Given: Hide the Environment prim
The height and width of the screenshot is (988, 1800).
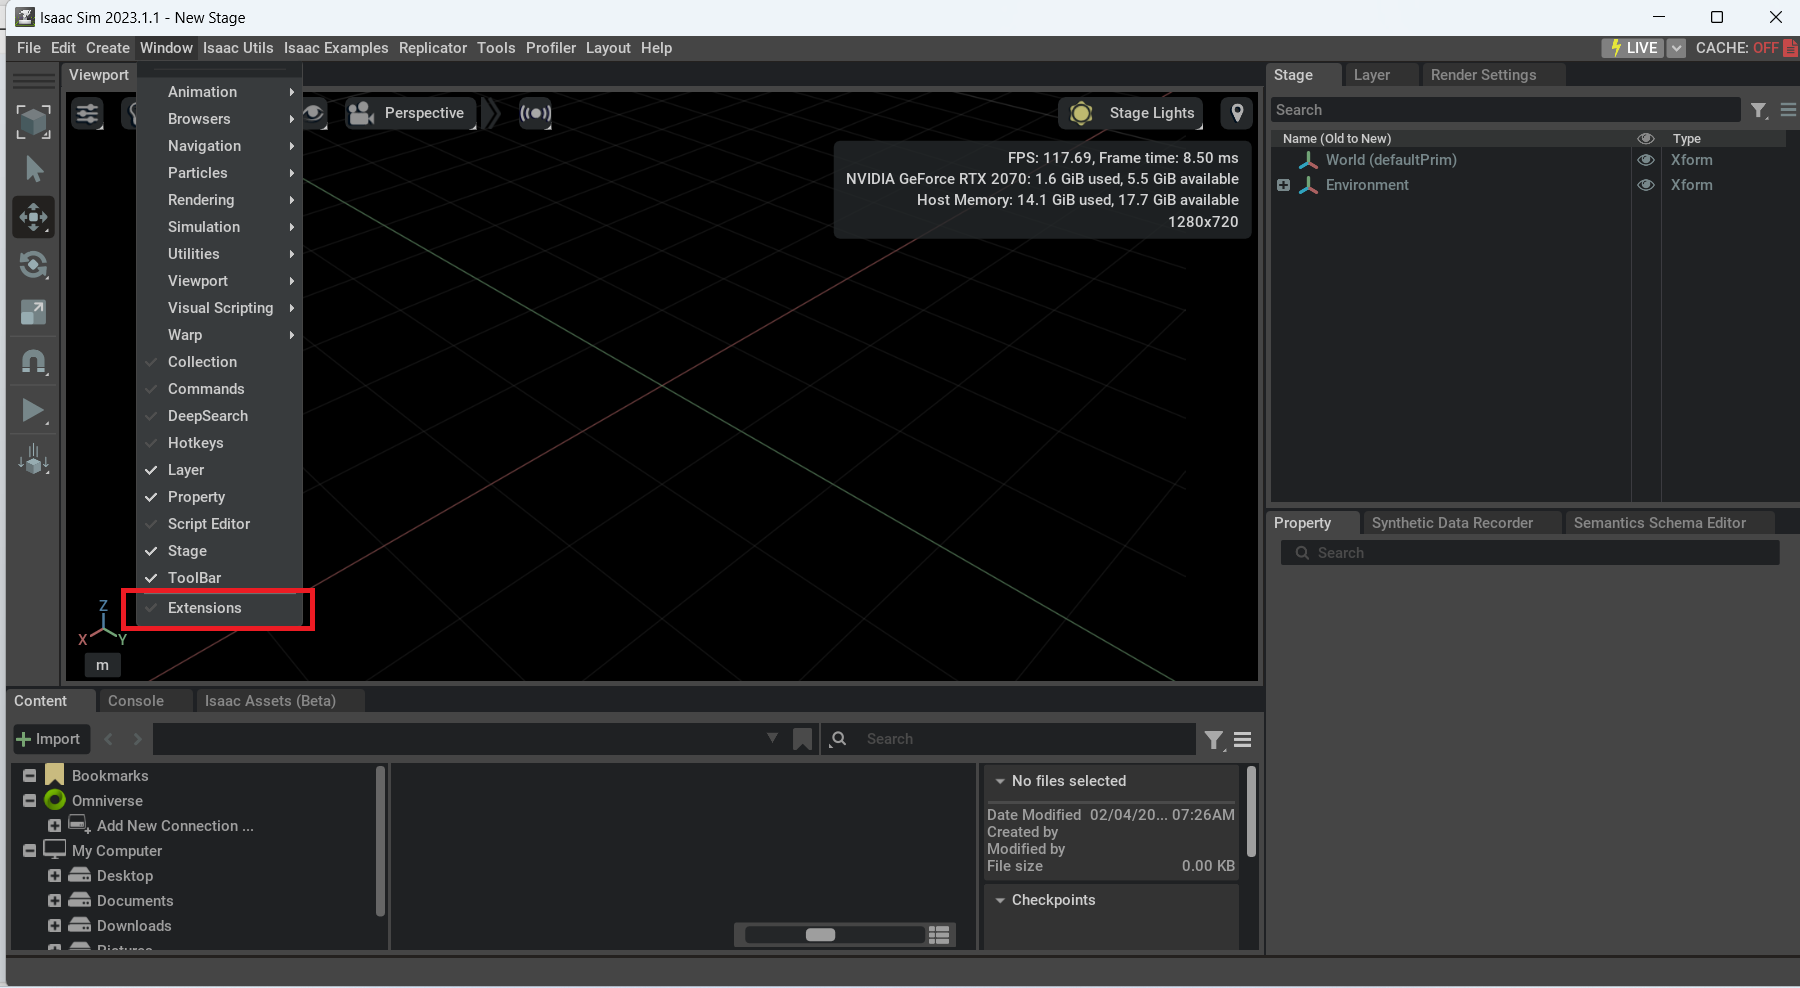Looking at the screenshot, I should click(1646, 185).
